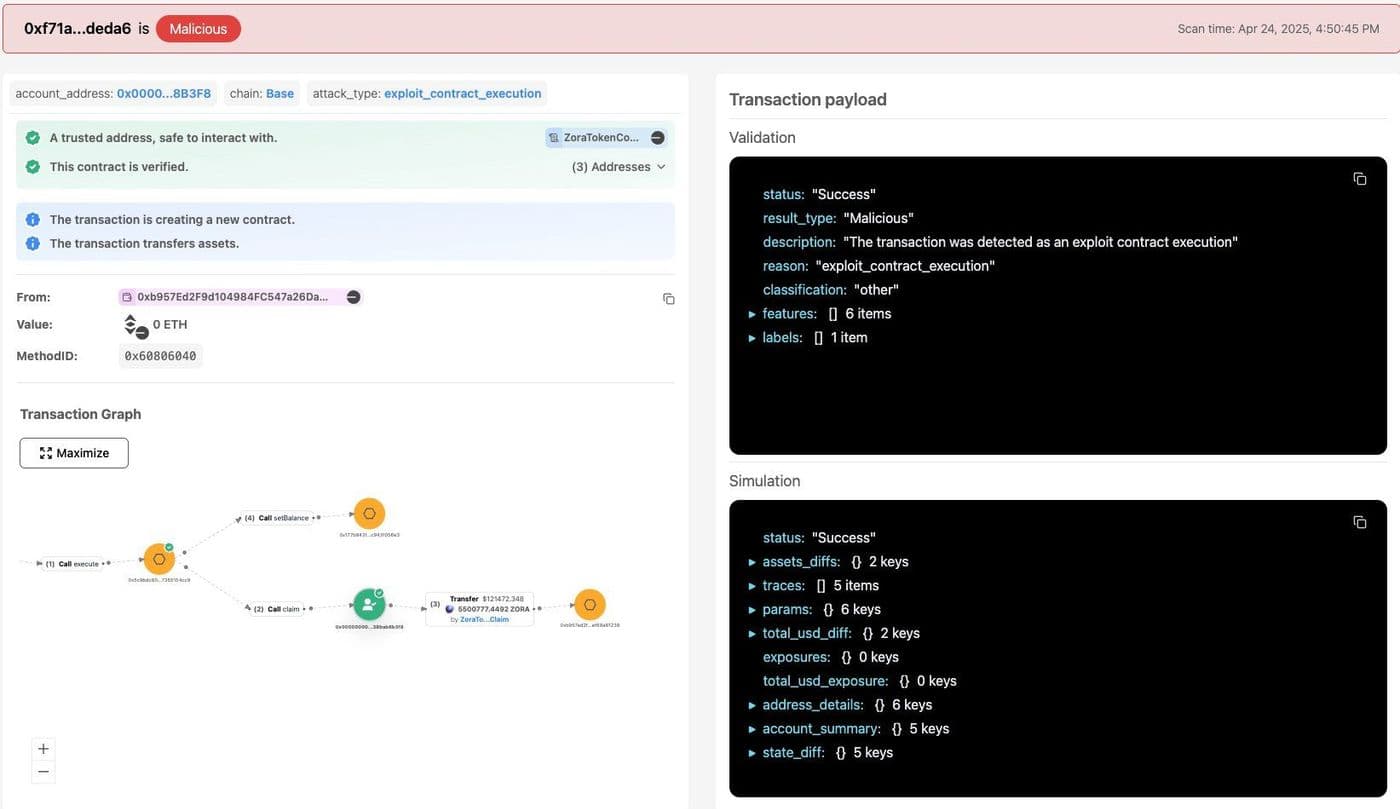Open account address 0x0000...8B3F8 link
The height and width of the screenshot is (809, 1400).
(x=164, y=94)
